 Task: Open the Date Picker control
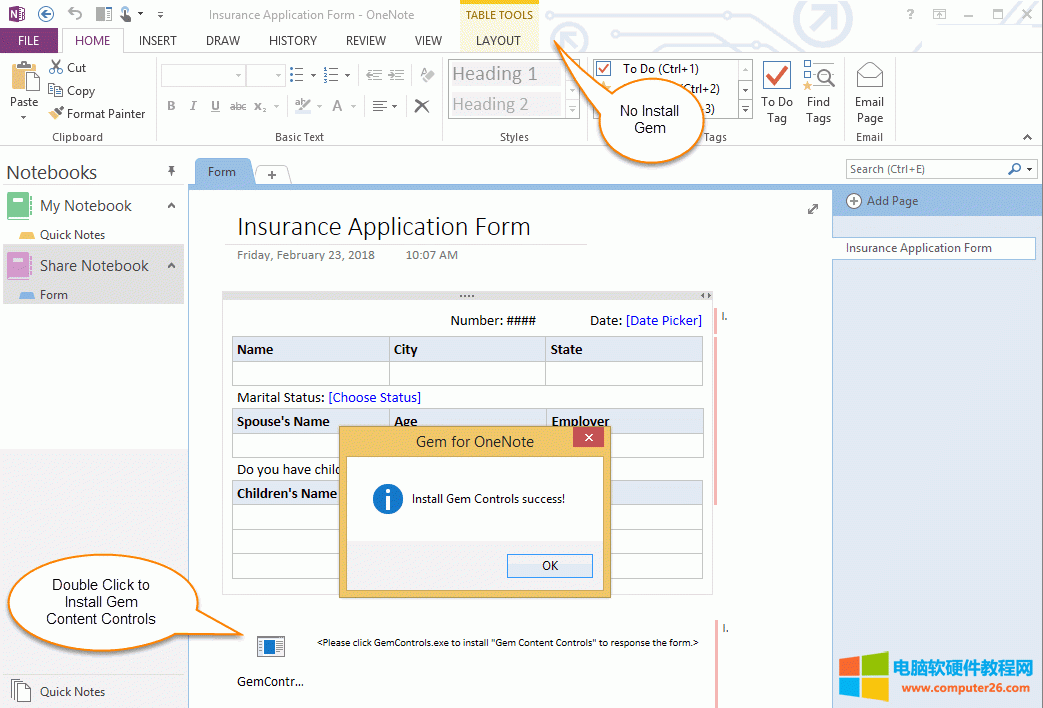click(x=664, y=321)
